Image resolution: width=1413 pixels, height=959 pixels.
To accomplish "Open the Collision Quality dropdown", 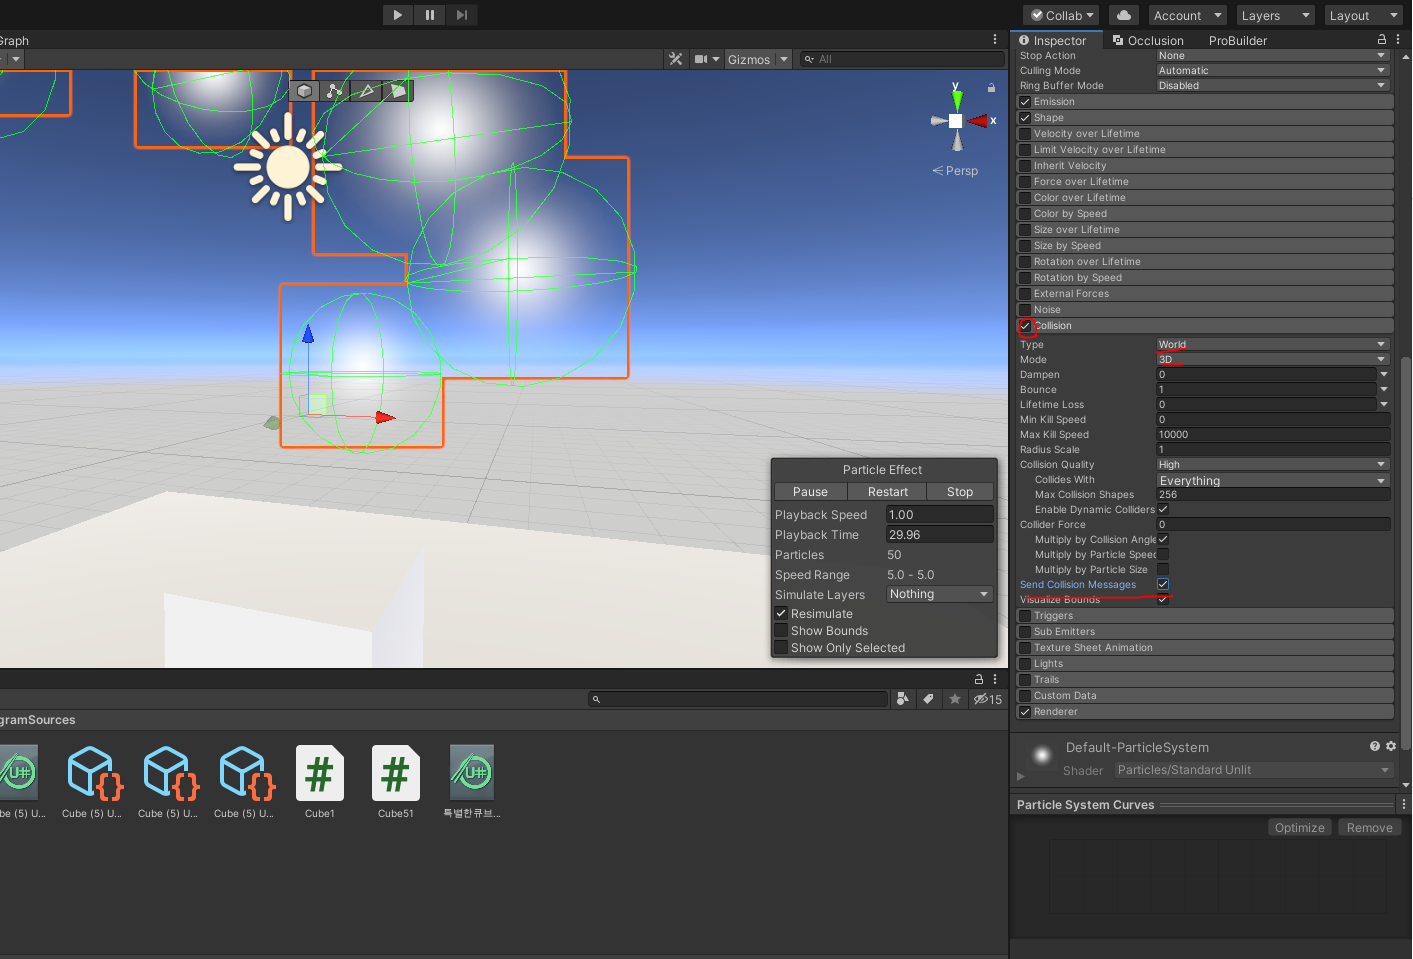I will (x=1272, y=464).
